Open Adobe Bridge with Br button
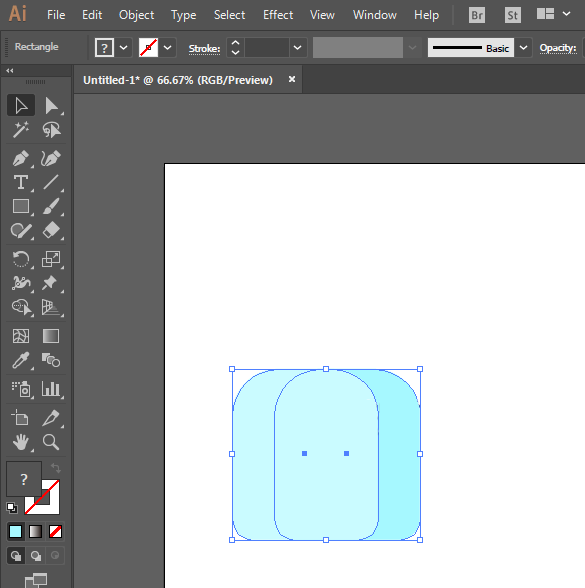 (x=477, y=15)
